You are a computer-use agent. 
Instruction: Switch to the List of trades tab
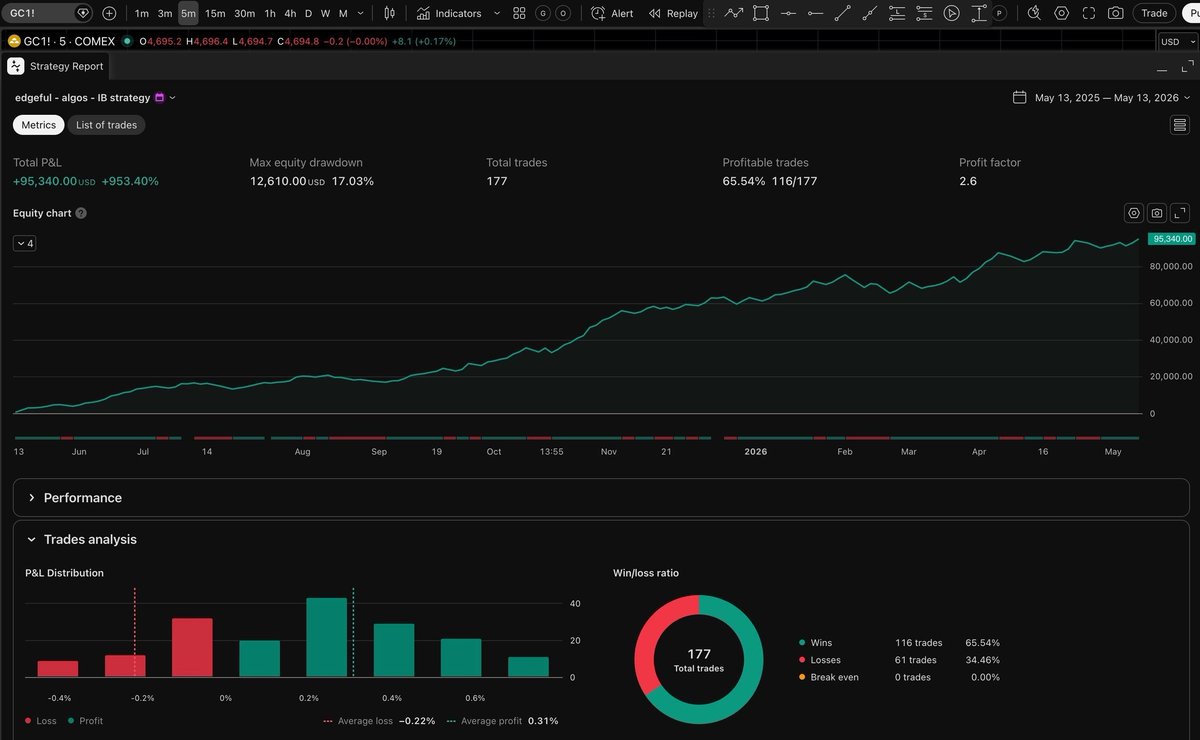point(106,125)
